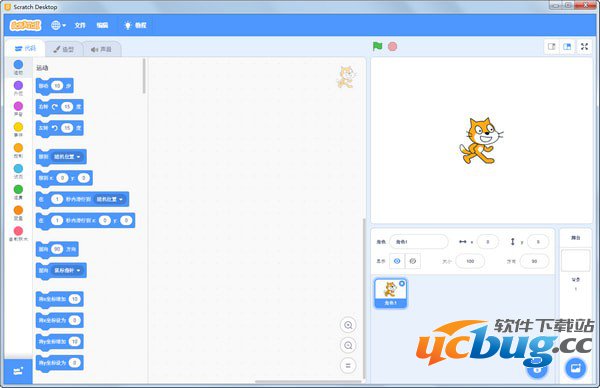Click the set x to 0 block
Viewport: 600px width, 388px height.
coord(59,321)
